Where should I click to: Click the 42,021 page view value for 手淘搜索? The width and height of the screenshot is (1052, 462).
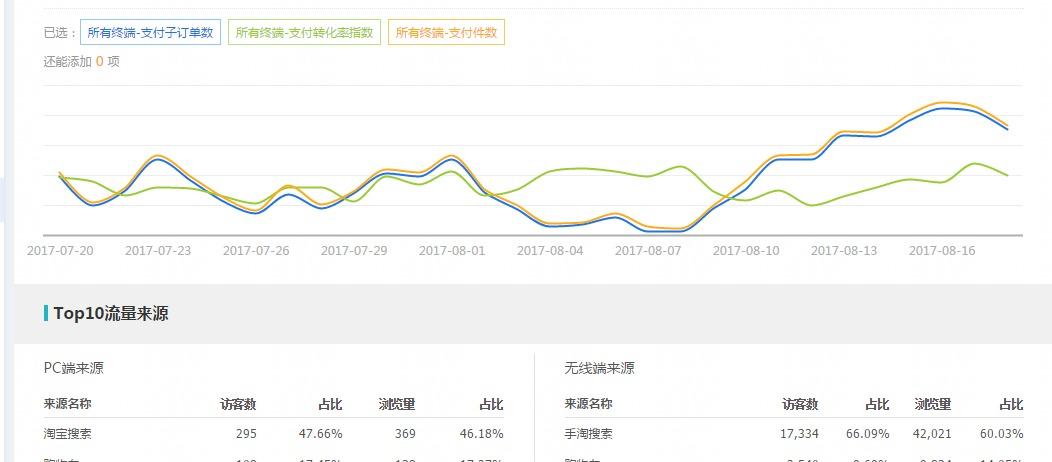click(933, 434)
